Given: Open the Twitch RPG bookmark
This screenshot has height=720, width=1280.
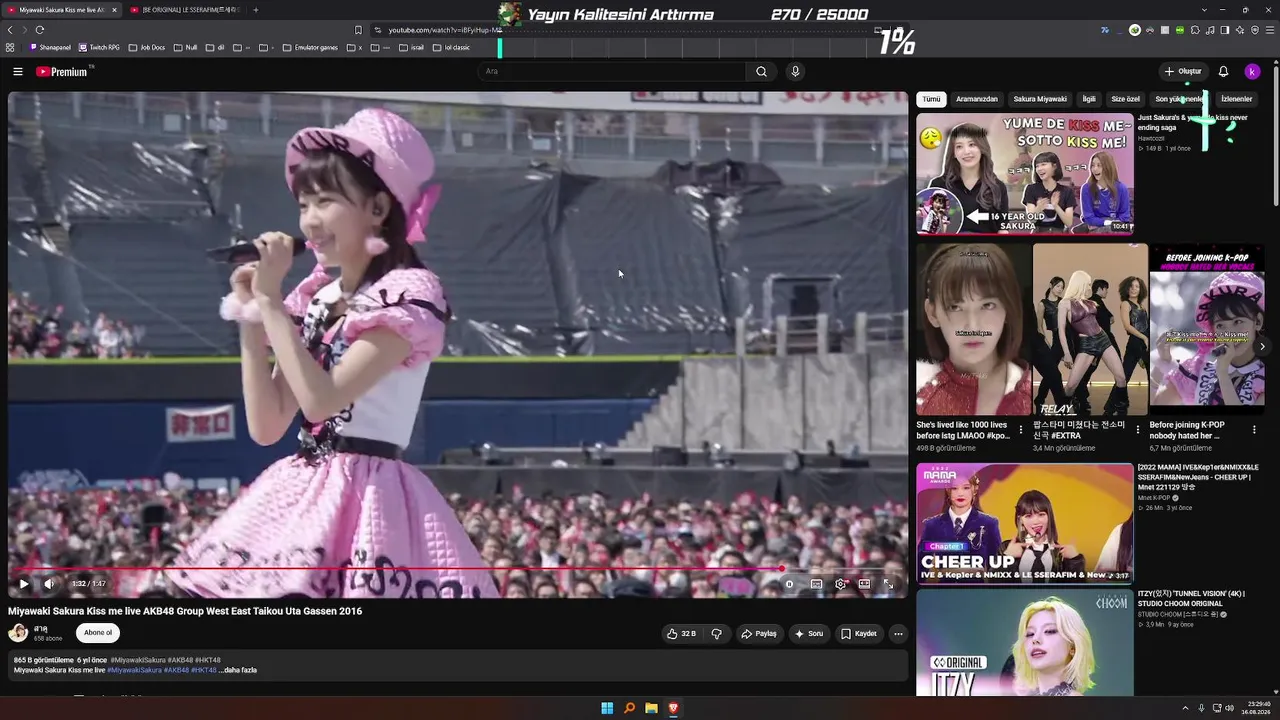Looking at the screenshot, I should (100, 47).
